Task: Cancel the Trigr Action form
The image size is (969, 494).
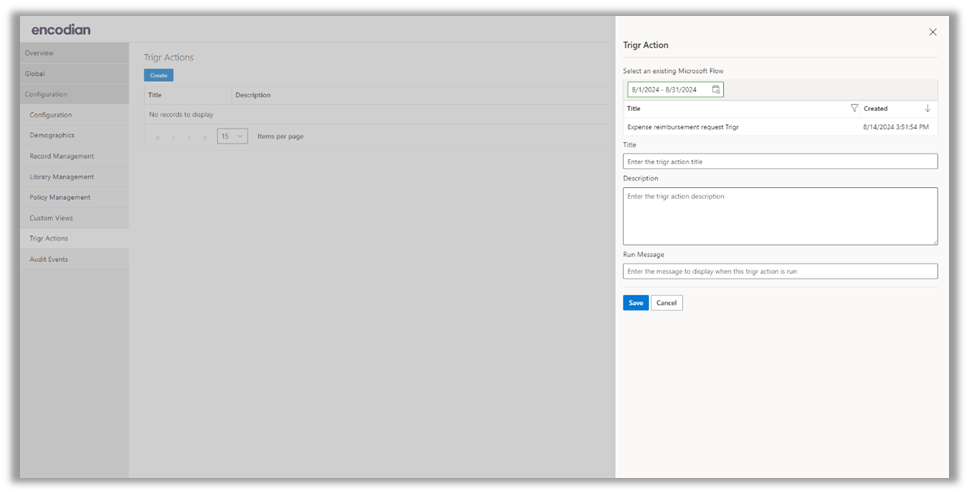Action: tap(666, 303)
